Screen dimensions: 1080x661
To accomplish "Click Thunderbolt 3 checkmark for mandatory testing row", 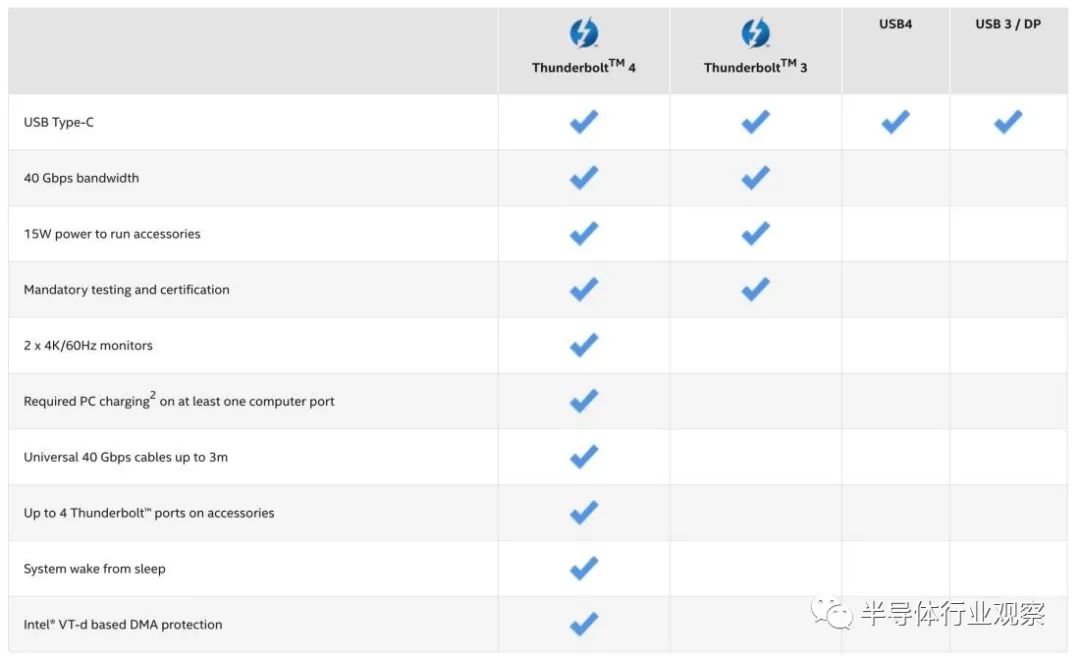I will click(x=756, y=290).
